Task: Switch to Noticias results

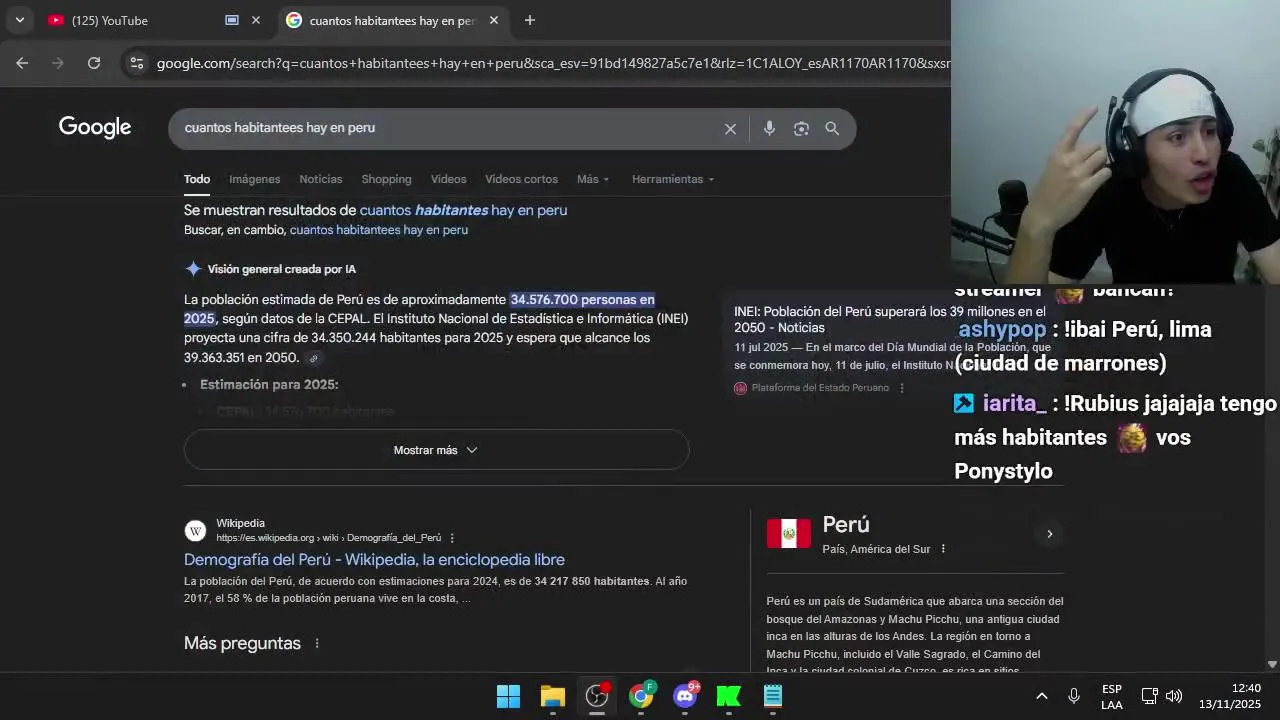Action: 321,179
